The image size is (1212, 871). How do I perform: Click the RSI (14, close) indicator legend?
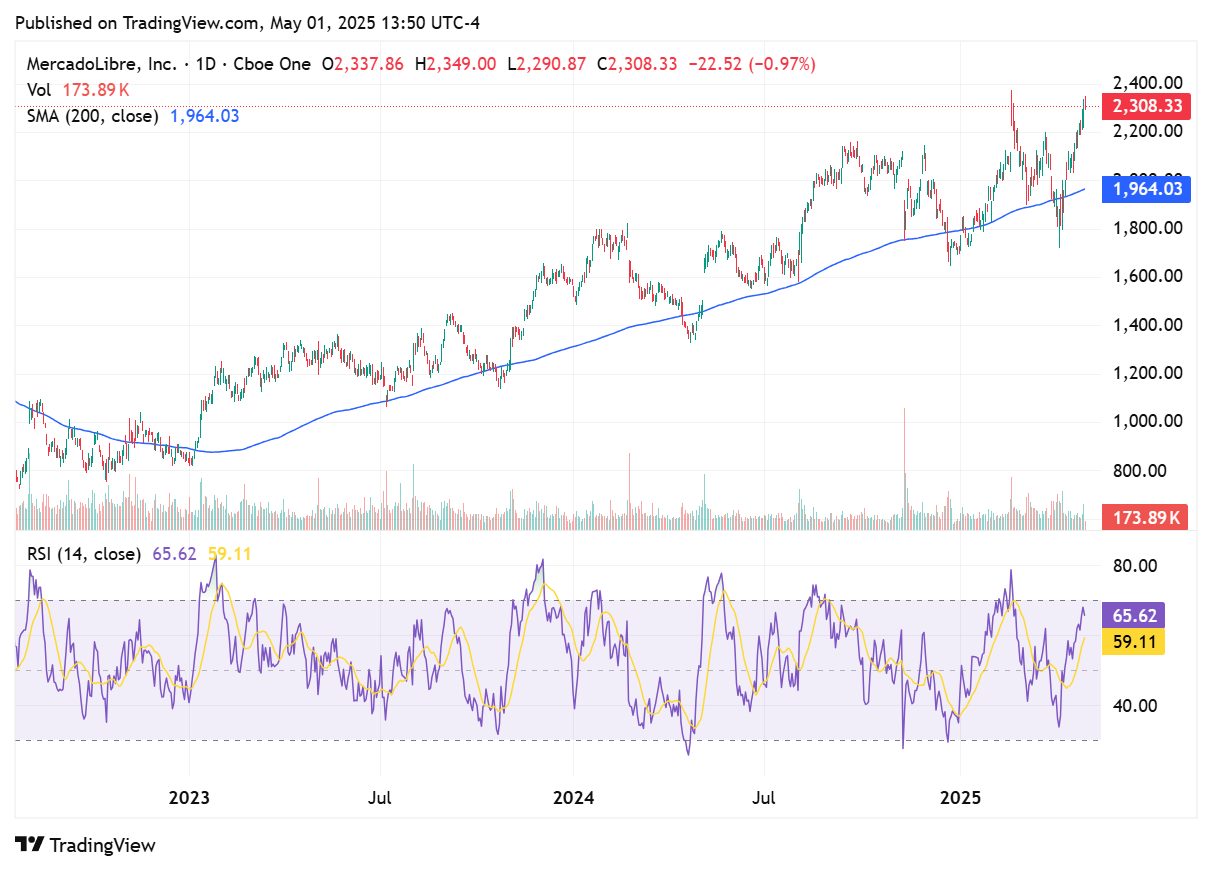[x=84, y=553]
